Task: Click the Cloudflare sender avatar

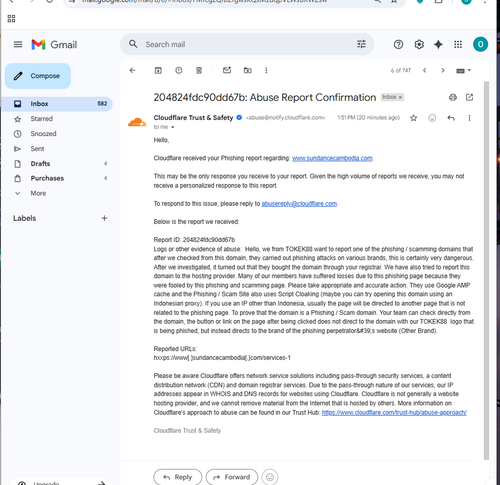Action: click(137, 122)
